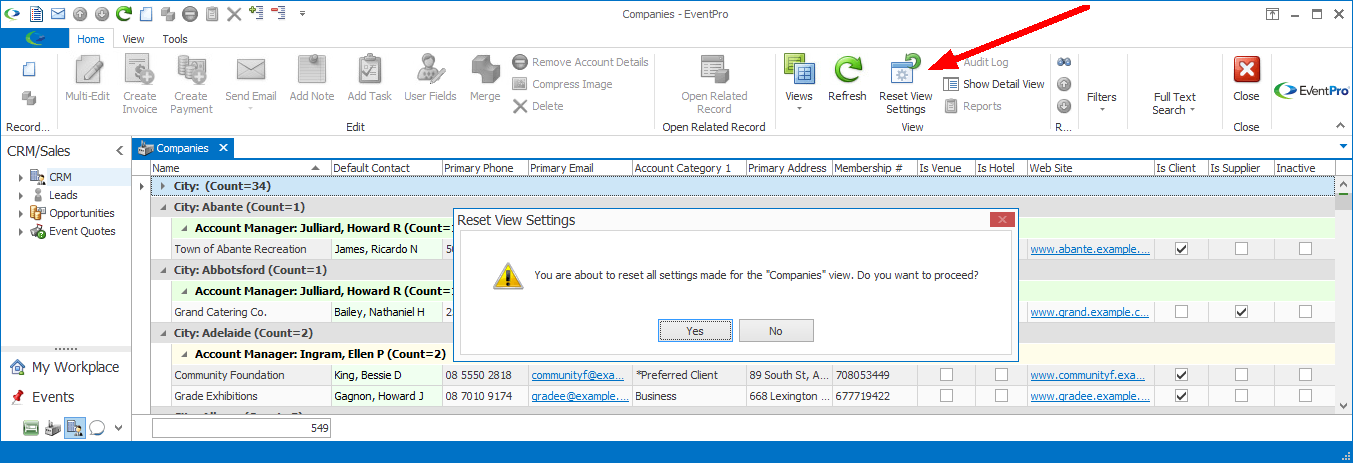
Task: Click the Refresh ribbon button
Action: click(847, 79)
